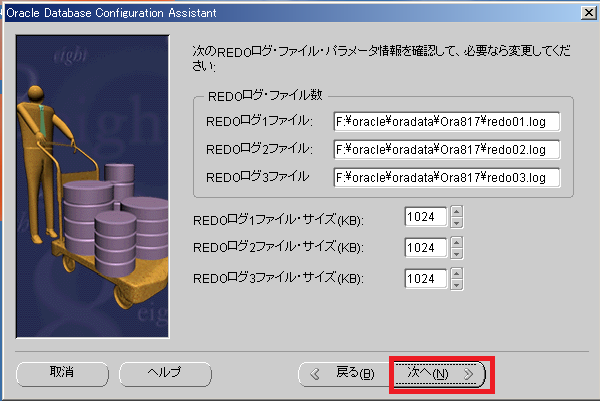Focus the REDOログ2ファイル path field
Image resolution: width=600 pixels, height=401 pixels.
tap(447, 150)
